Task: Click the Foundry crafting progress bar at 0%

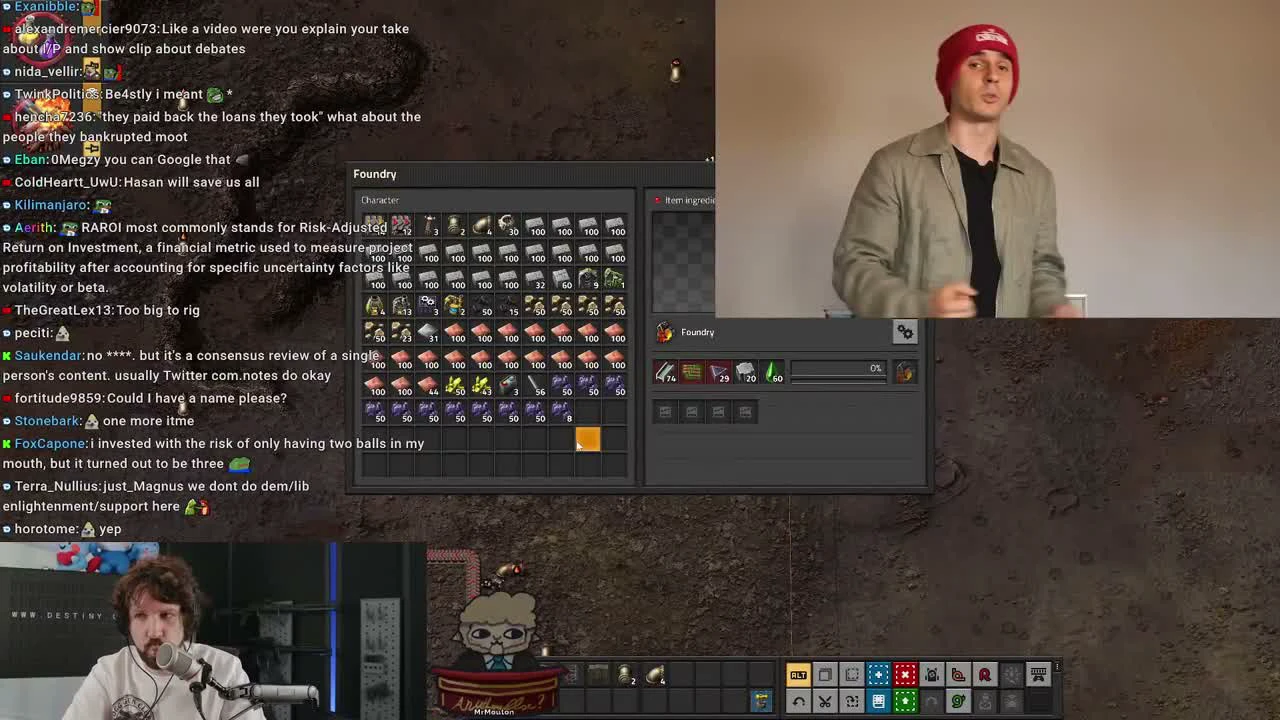Action: pyautogui.click(x=838, y=371)
